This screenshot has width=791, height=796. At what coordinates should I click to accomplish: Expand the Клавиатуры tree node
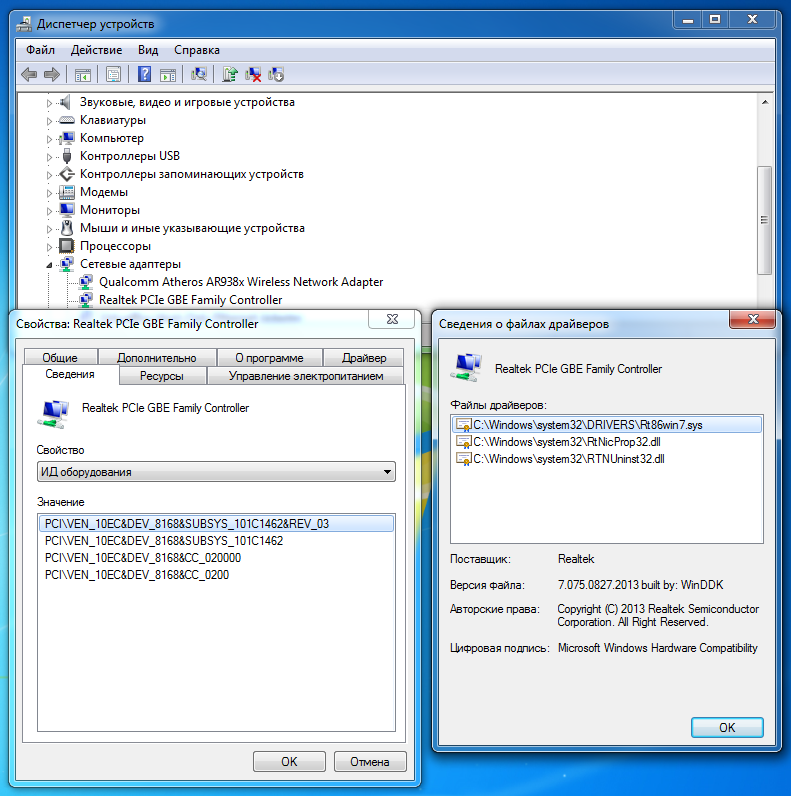pyautogui.click(x=49, y=121)
